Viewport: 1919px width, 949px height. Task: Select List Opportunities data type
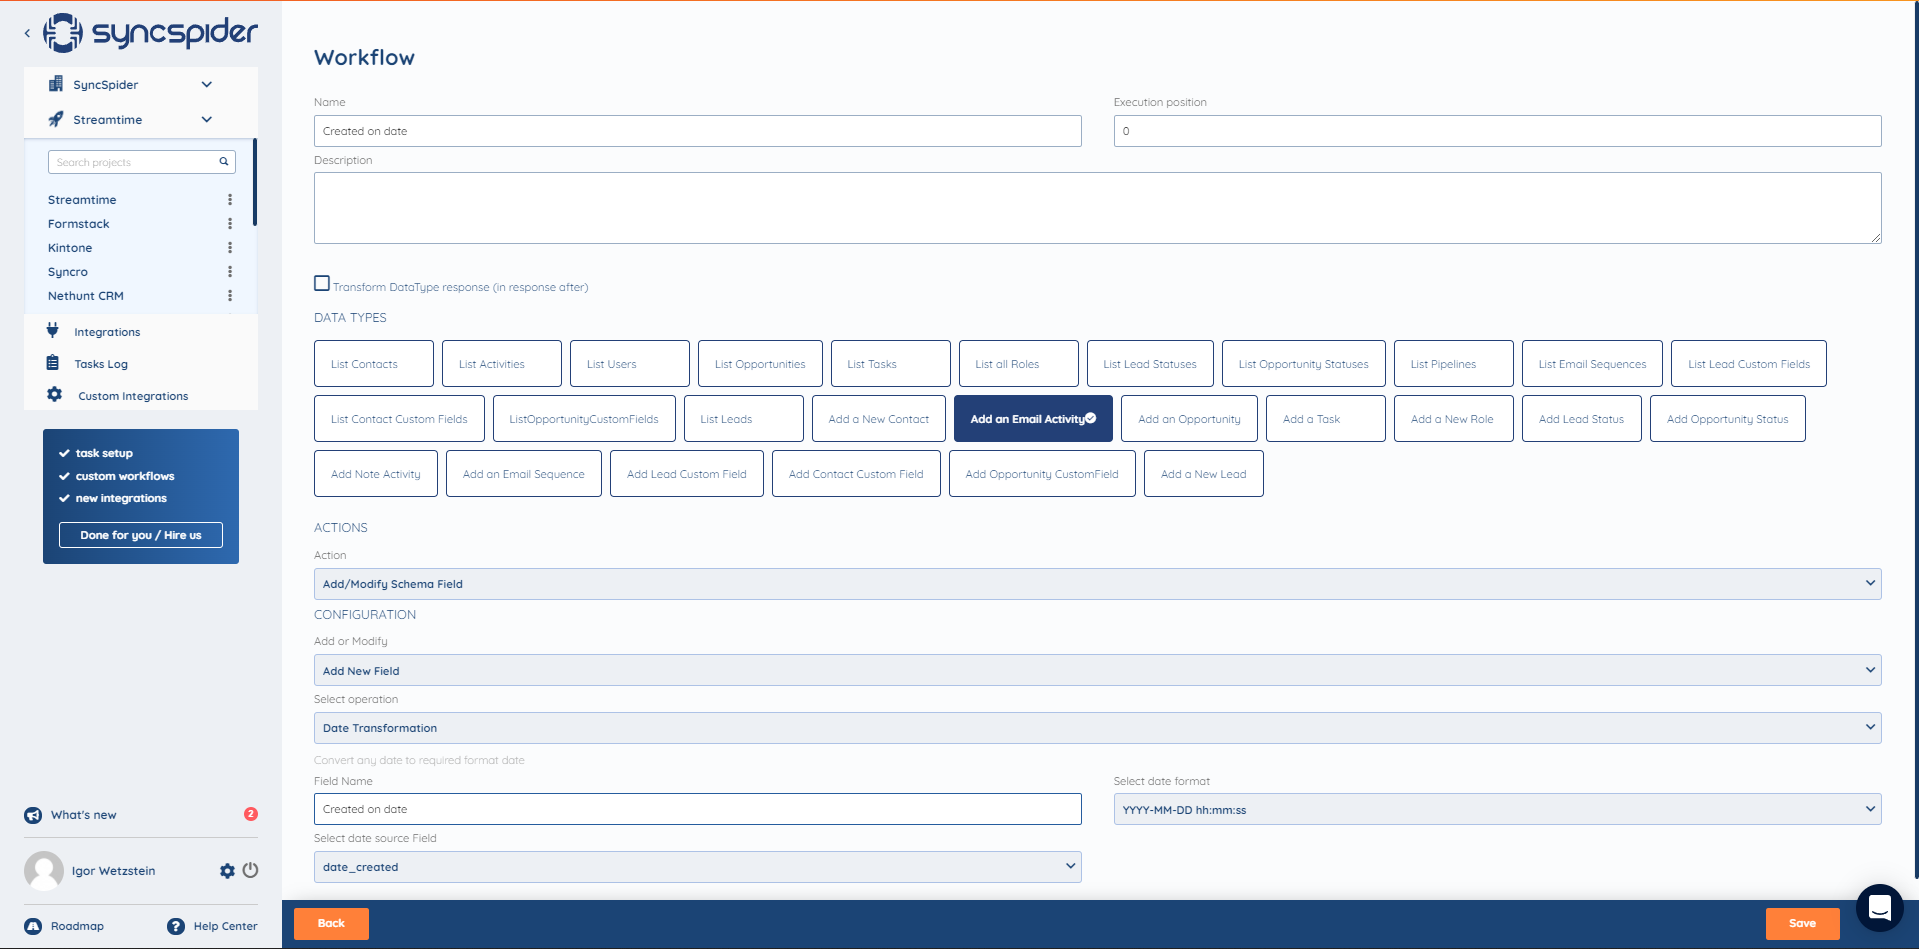click(x=760, y=364)
